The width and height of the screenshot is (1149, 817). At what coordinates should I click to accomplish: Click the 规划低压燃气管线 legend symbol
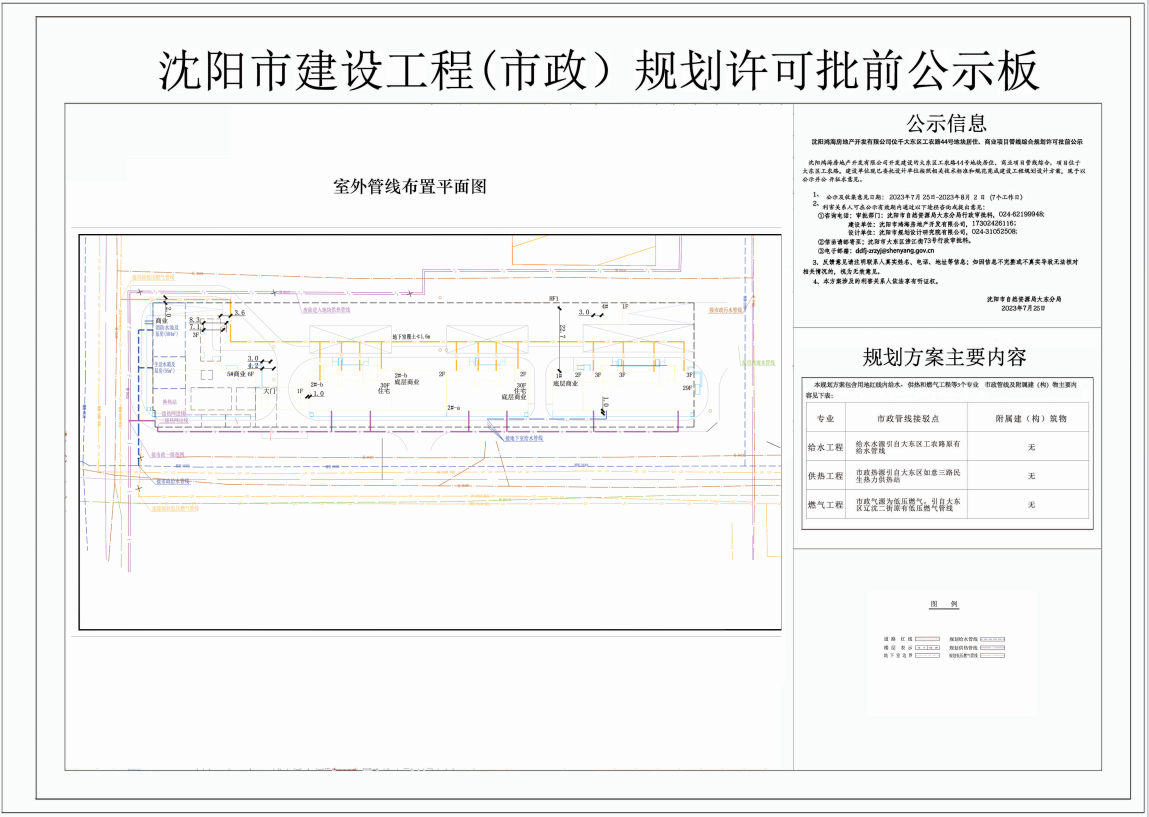point(992,656)
